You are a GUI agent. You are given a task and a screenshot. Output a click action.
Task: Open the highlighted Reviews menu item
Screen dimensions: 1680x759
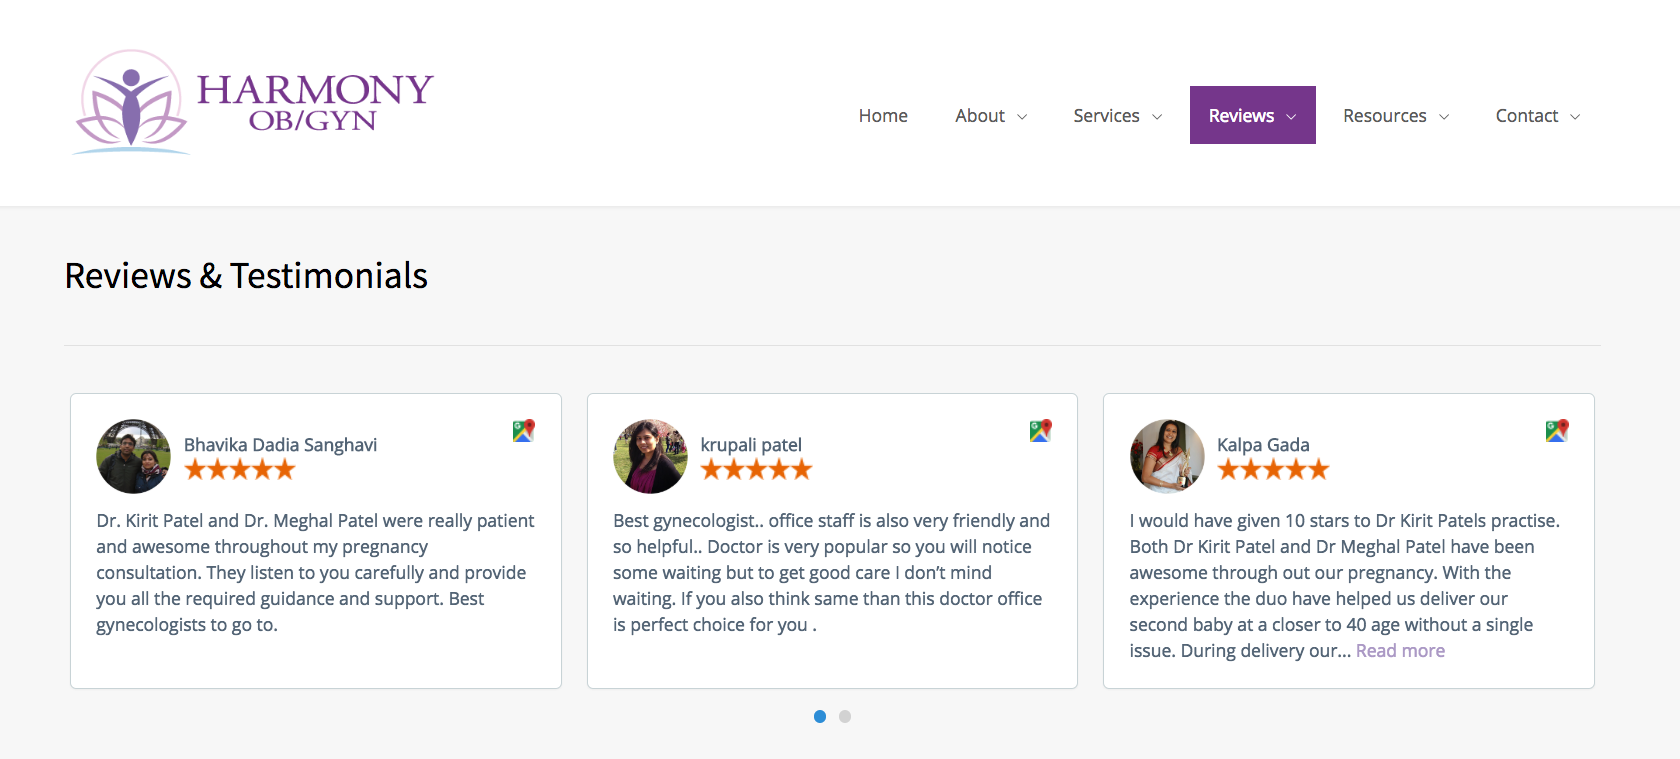tap(1253, 115)
